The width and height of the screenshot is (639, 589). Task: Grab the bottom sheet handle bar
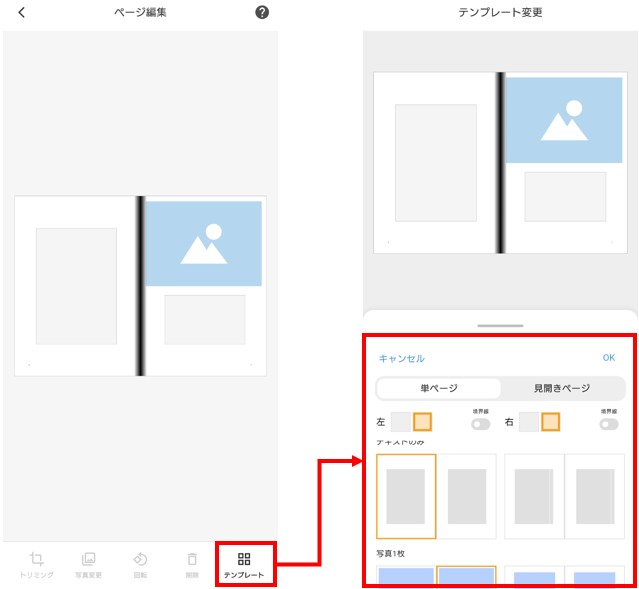(x=500, y=326)
